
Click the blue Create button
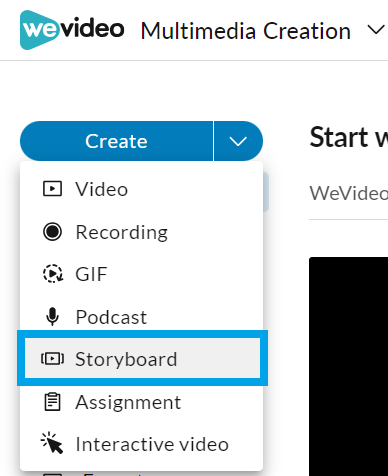pos(116,141)
